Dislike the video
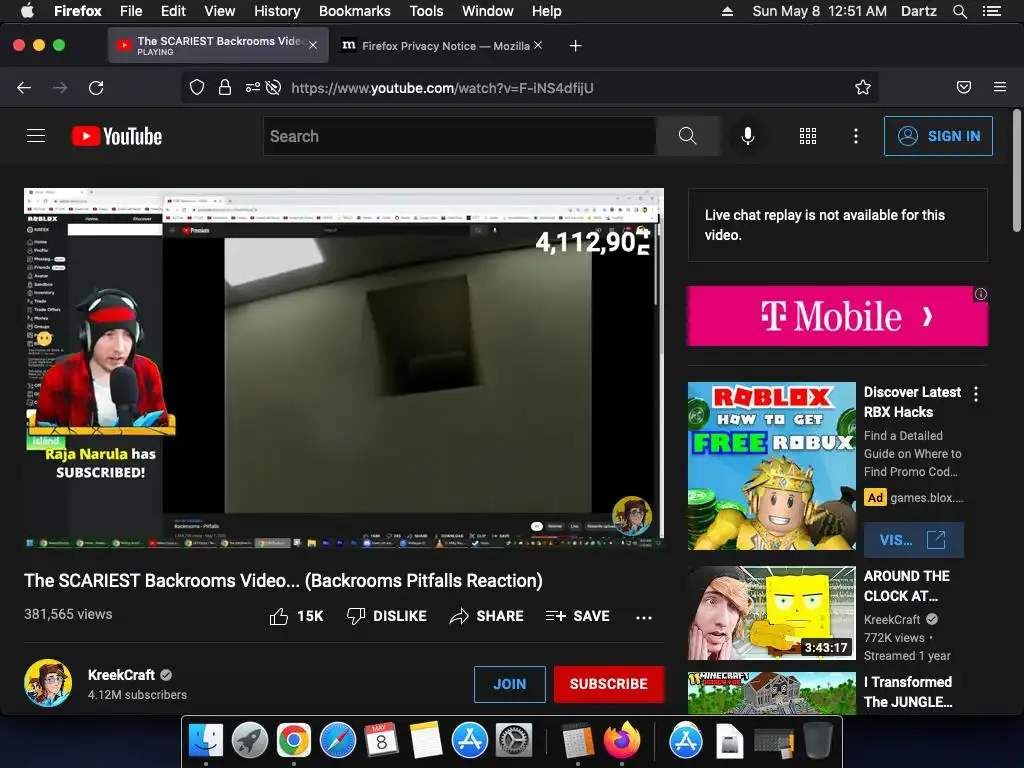The image size is (1024, 768). coord(387,616)
